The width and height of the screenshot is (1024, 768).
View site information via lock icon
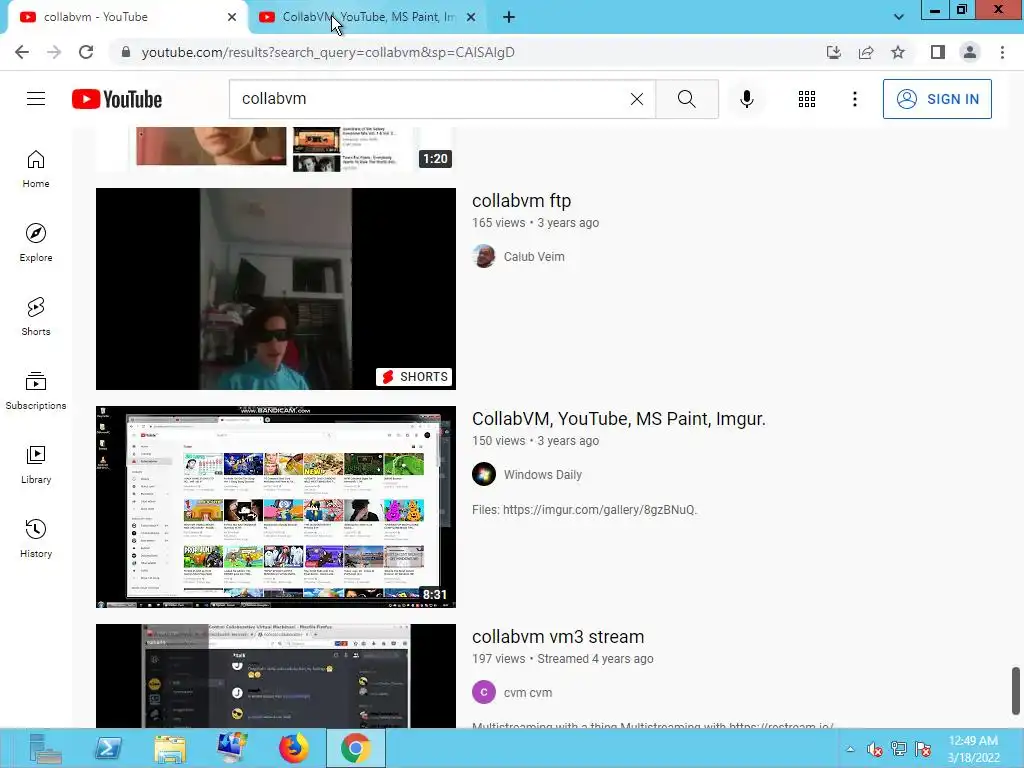coord(126,52)
